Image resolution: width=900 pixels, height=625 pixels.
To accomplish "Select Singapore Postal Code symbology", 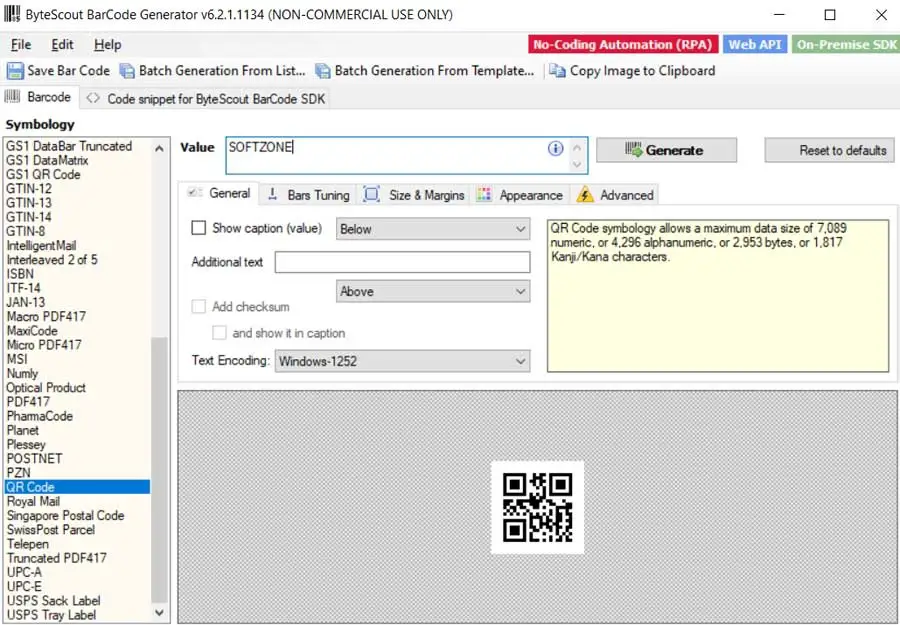I will [x=65, y=515].
